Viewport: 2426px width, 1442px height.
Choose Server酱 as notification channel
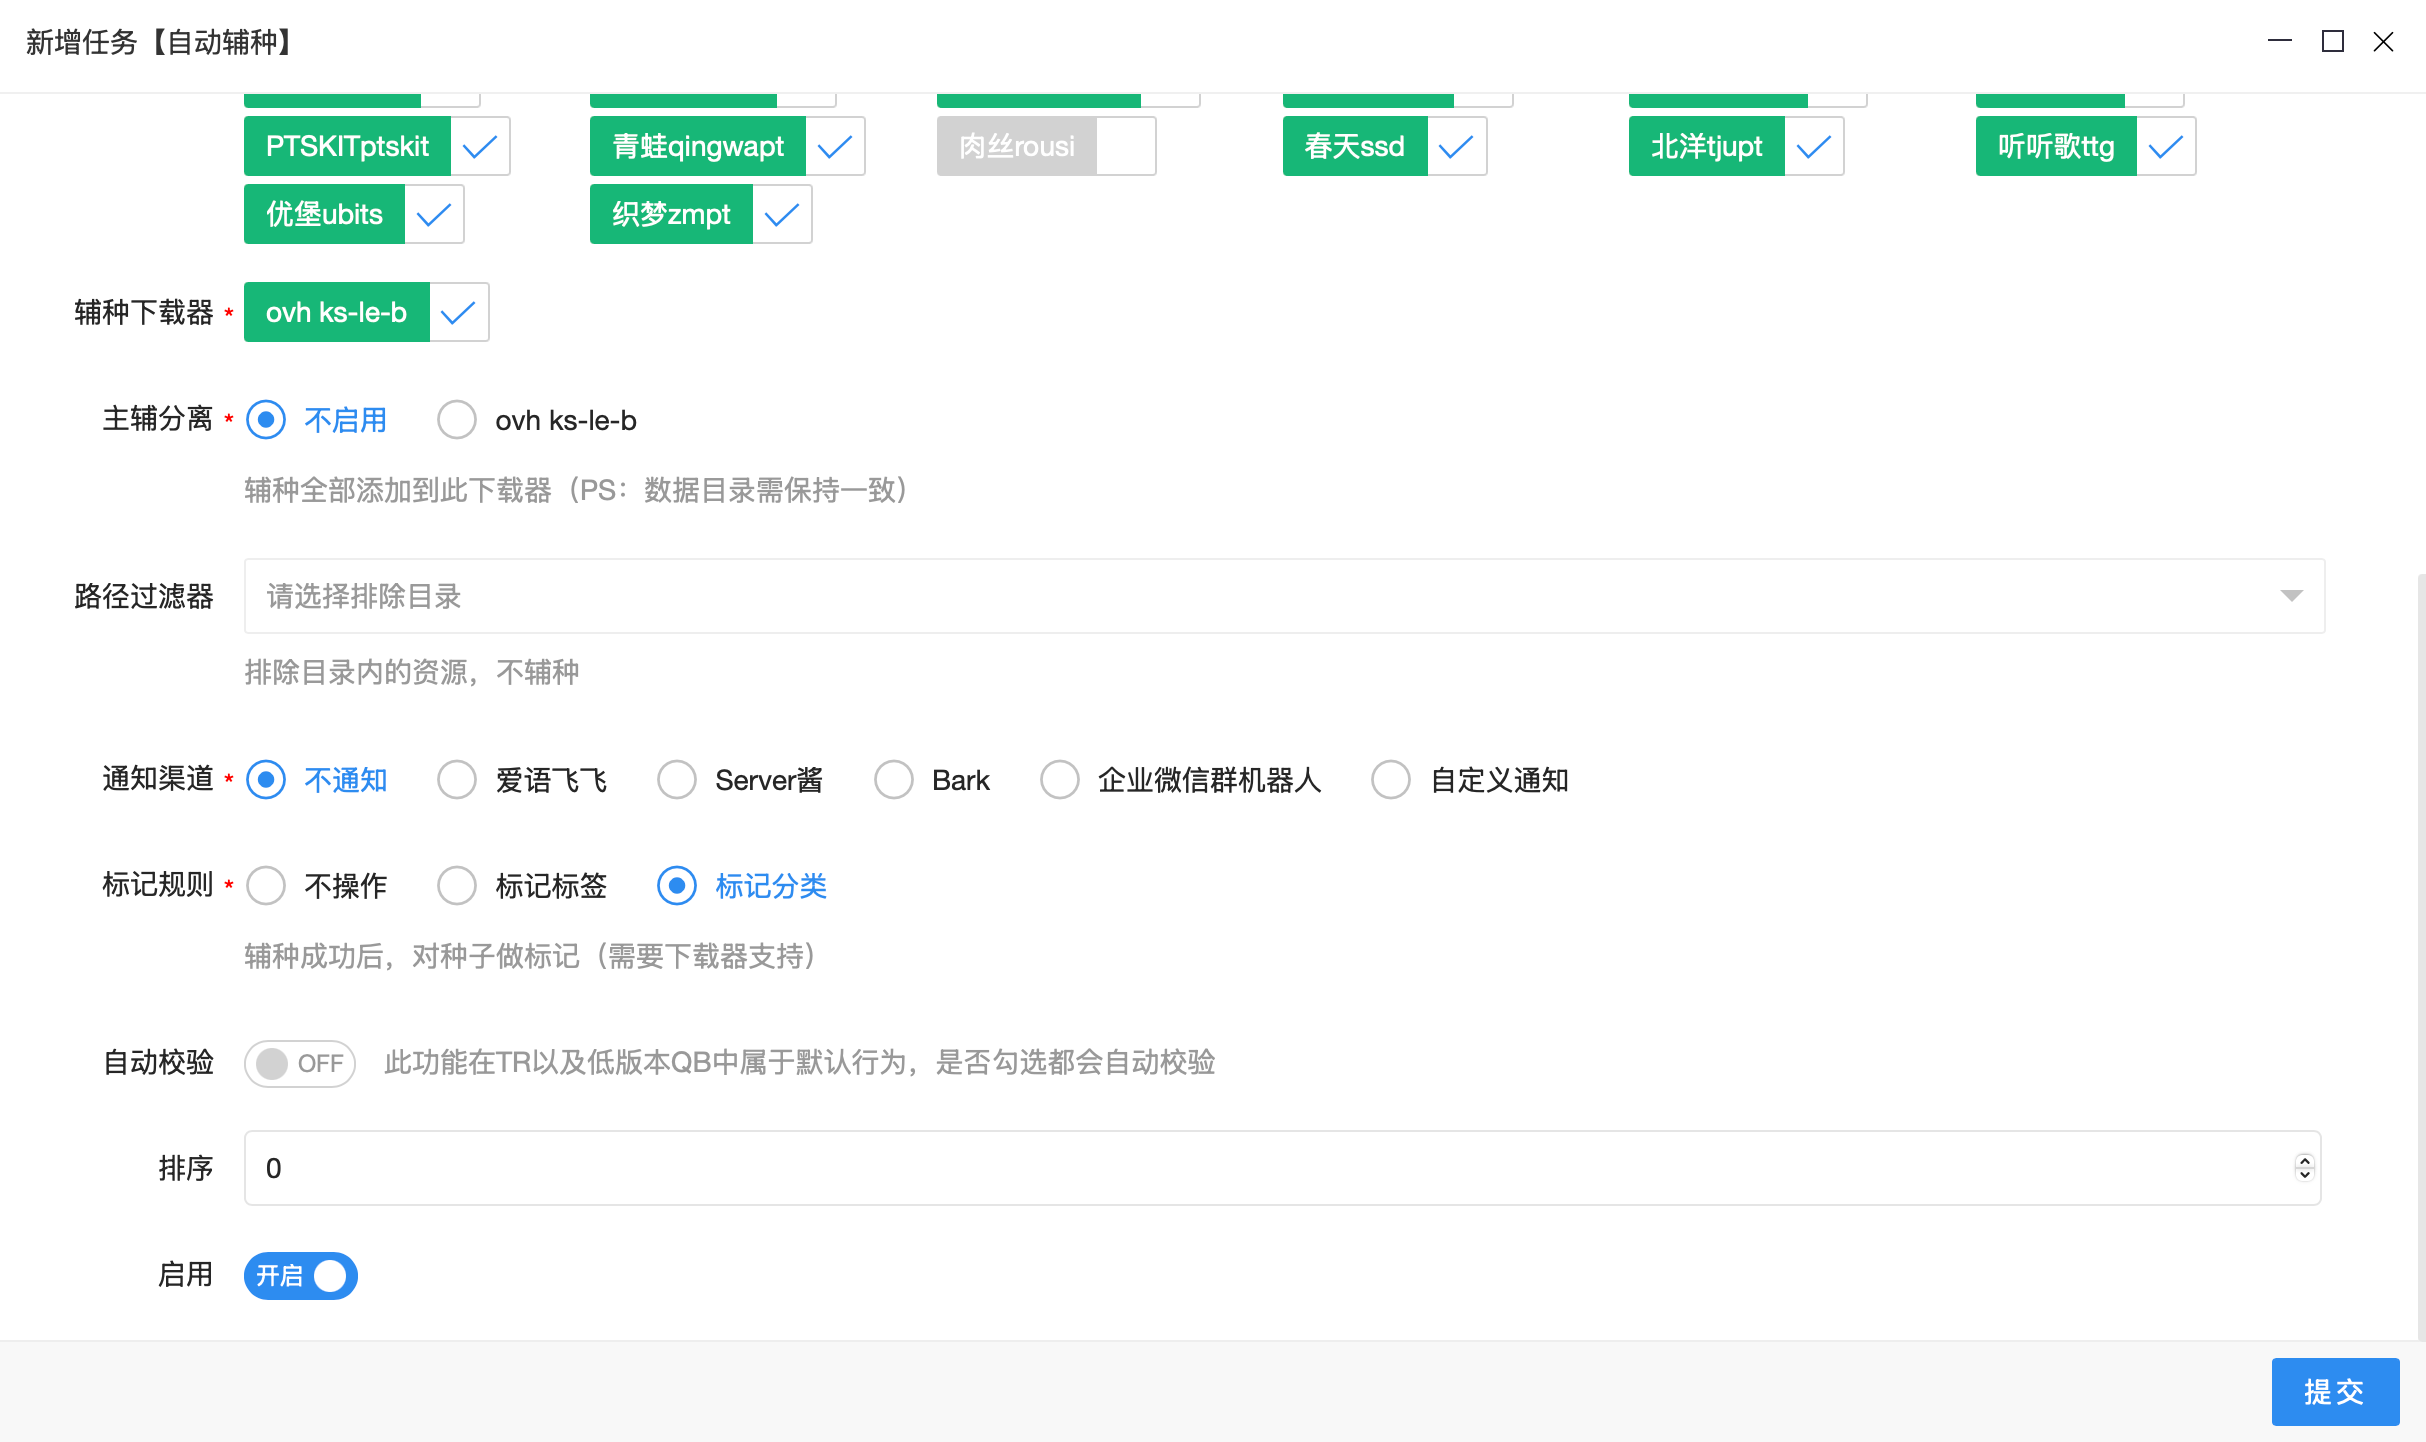(677, 780)
